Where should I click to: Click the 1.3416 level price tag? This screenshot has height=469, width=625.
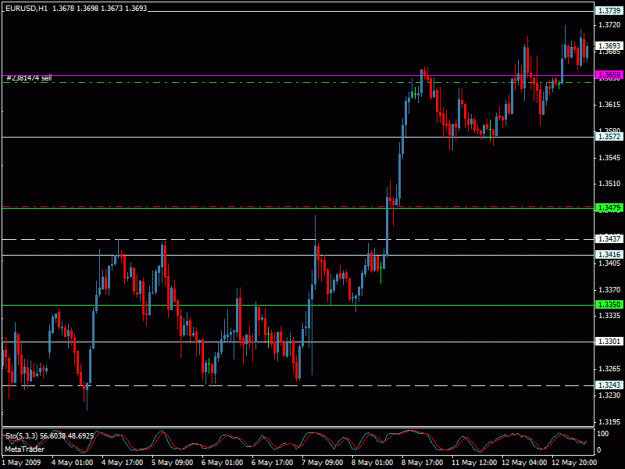[x=609, y=254]
